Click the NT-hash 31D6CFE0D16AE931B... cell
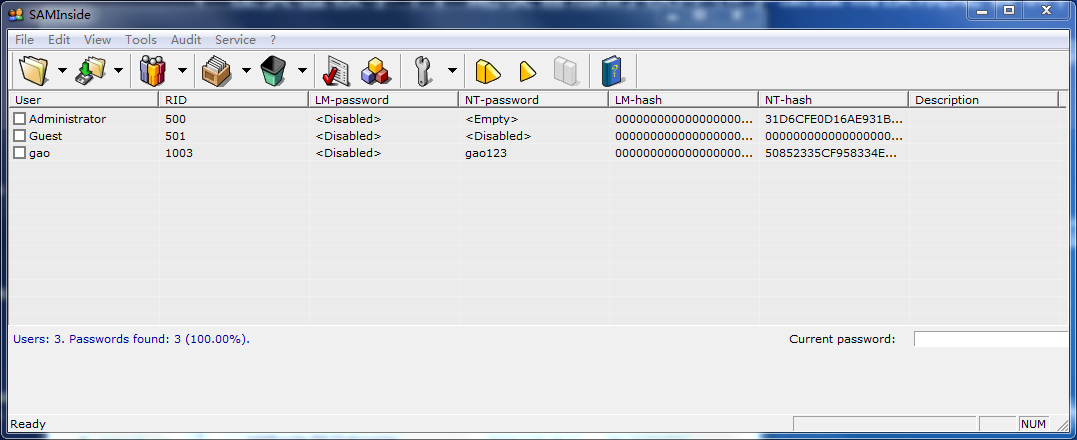Screen dimensions: 1077x440 pyautogui.click(x=834, y=119)
